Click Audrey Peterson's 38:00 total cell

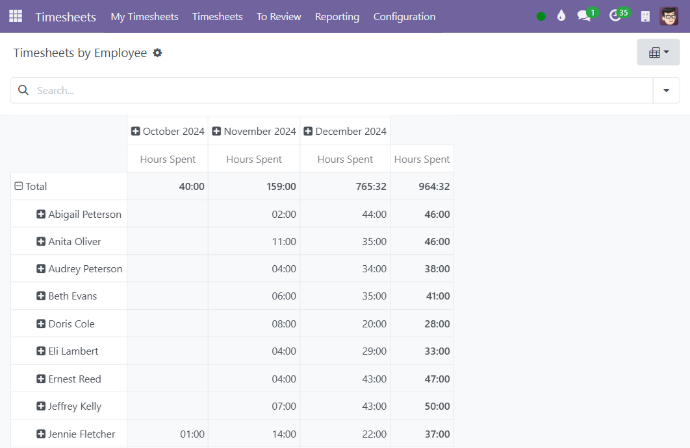point(422,268)
